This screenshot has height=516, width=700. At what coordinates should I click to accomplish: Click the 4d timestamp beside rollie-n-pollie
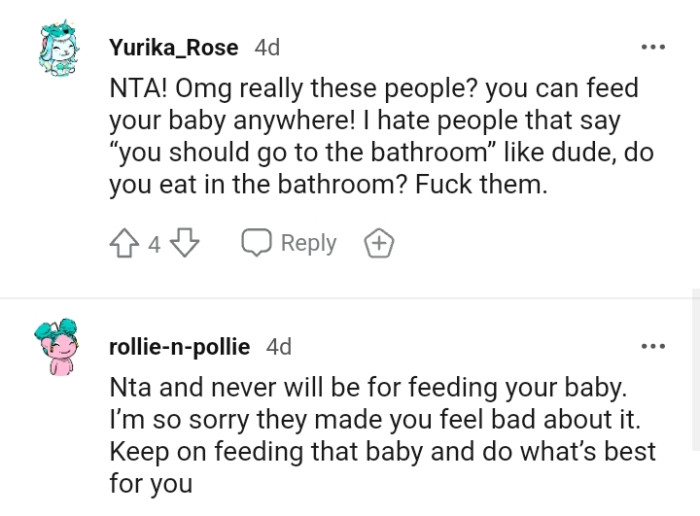pyautogui.click(x=279, y=346)
